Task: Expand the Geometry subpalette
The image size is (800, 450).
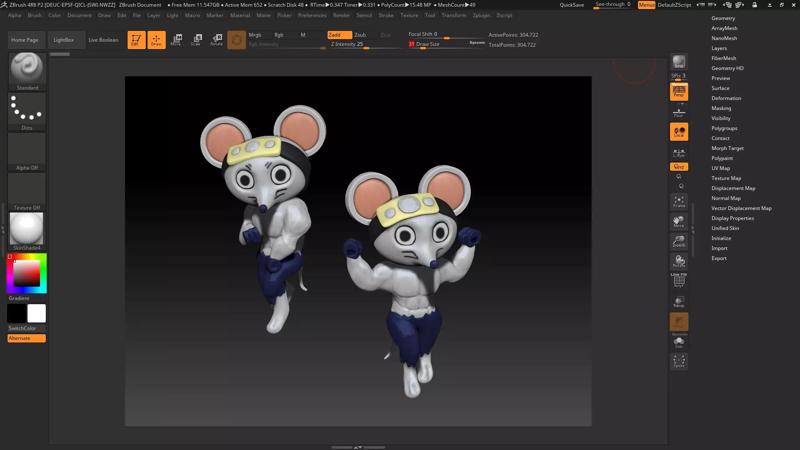Action: click(723, 18)
